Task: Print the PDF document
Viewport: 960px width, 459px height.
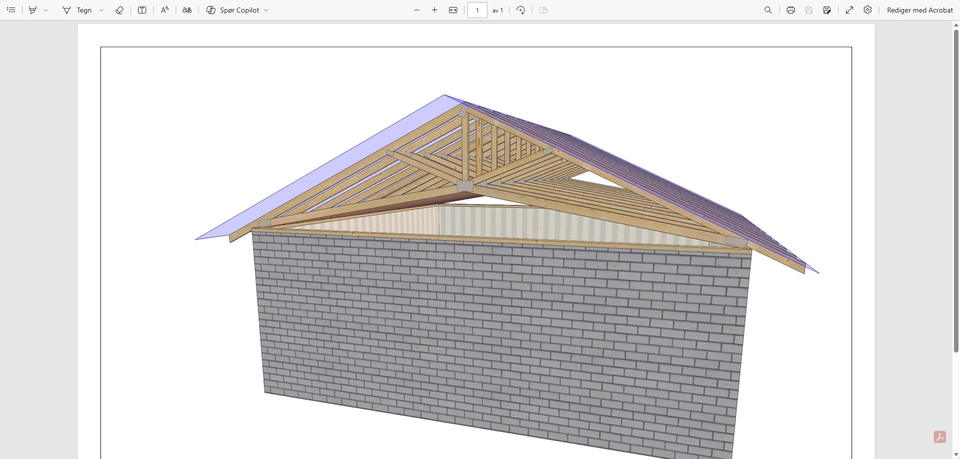Action: tap(791, 10)
